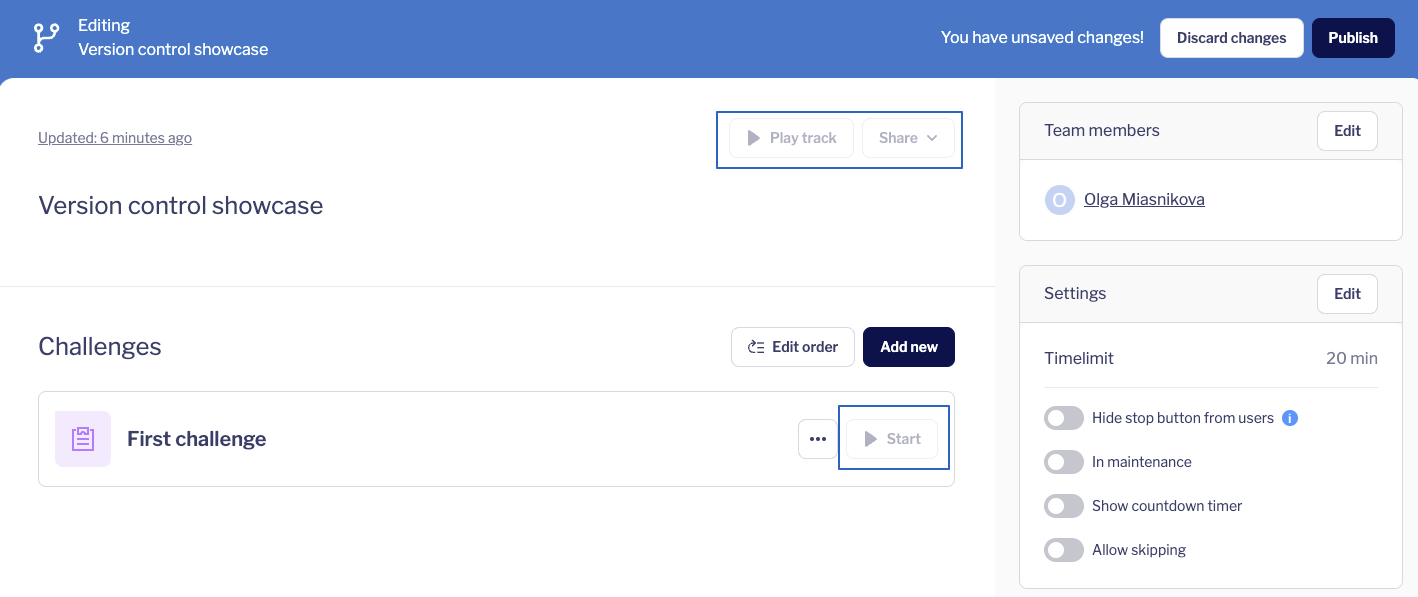Viewport: 1418px width, 597px height.
Task: Publish the unsaved changes
Action: point(1353,38)
